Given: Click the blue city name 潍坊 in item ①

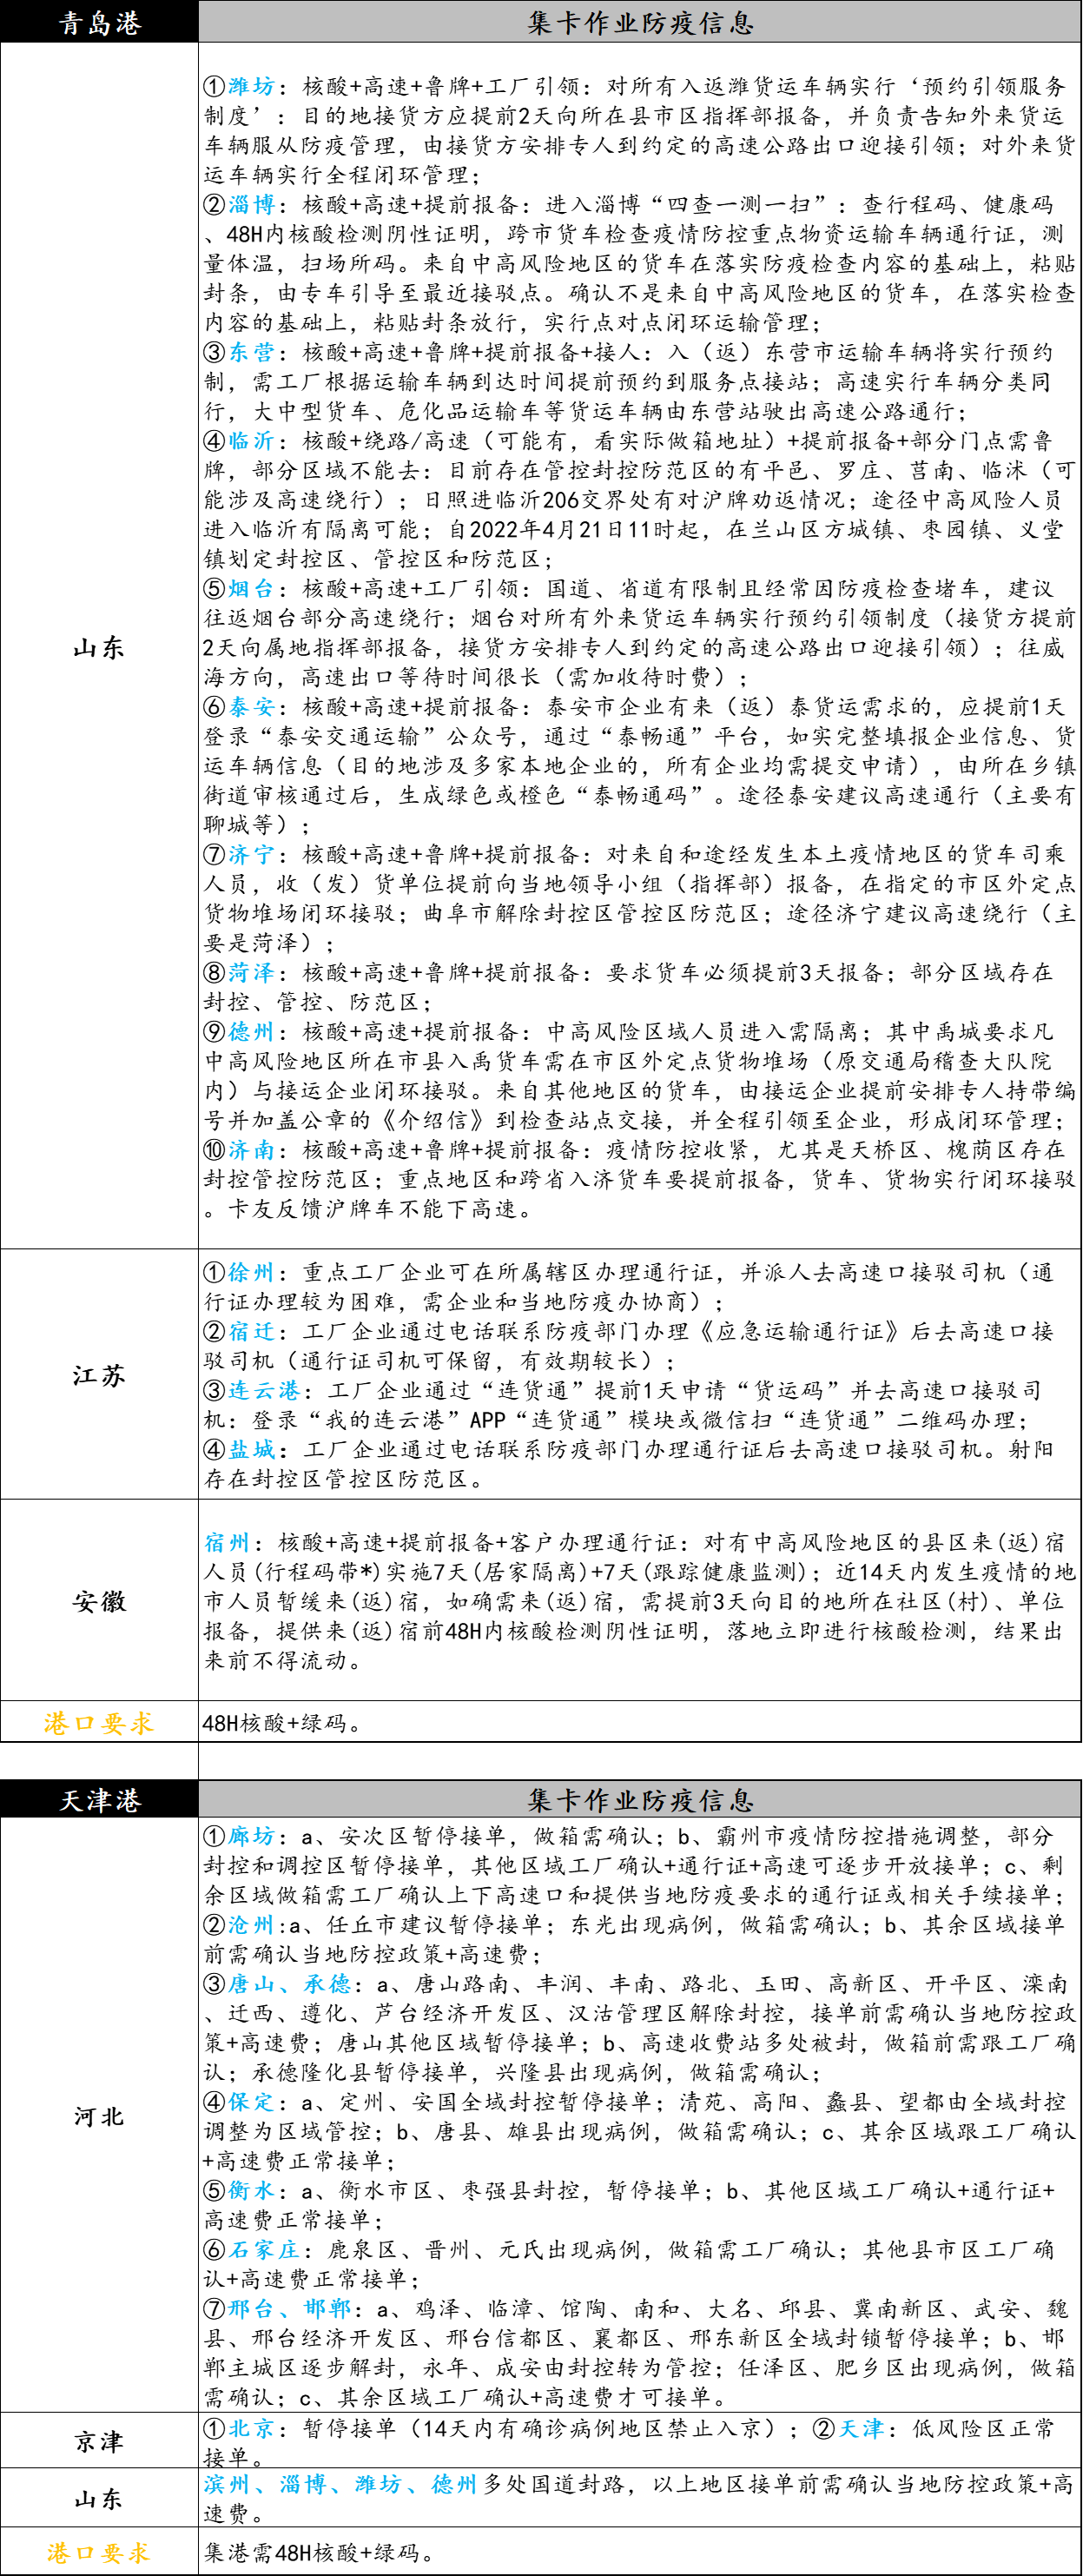Looking at the screenshot, I should [x=251, y=86].
